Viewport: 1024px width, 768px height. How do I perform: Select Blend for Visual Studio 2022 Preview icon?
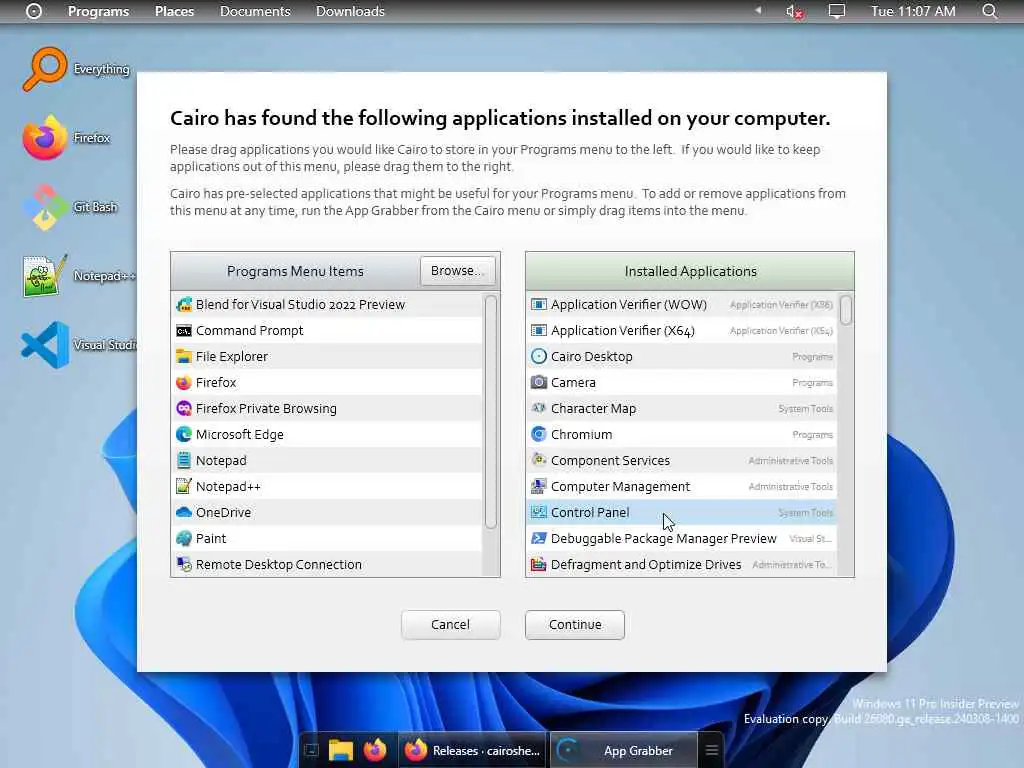click(184, 304)
